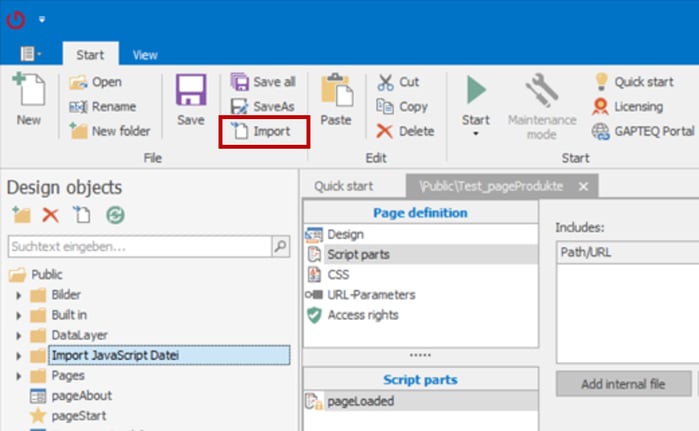Image resolution: width=699 pixels, height=431 pixels.
Task: Choose SaveAs in the File group
Action: [x=263, y=107]
